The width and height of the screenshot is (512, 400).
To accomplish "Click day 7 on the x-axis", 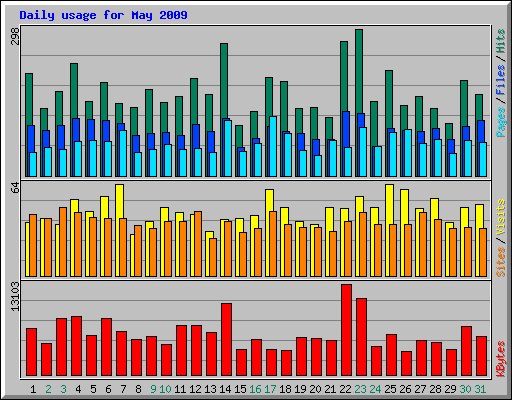I will pos(123,389).
